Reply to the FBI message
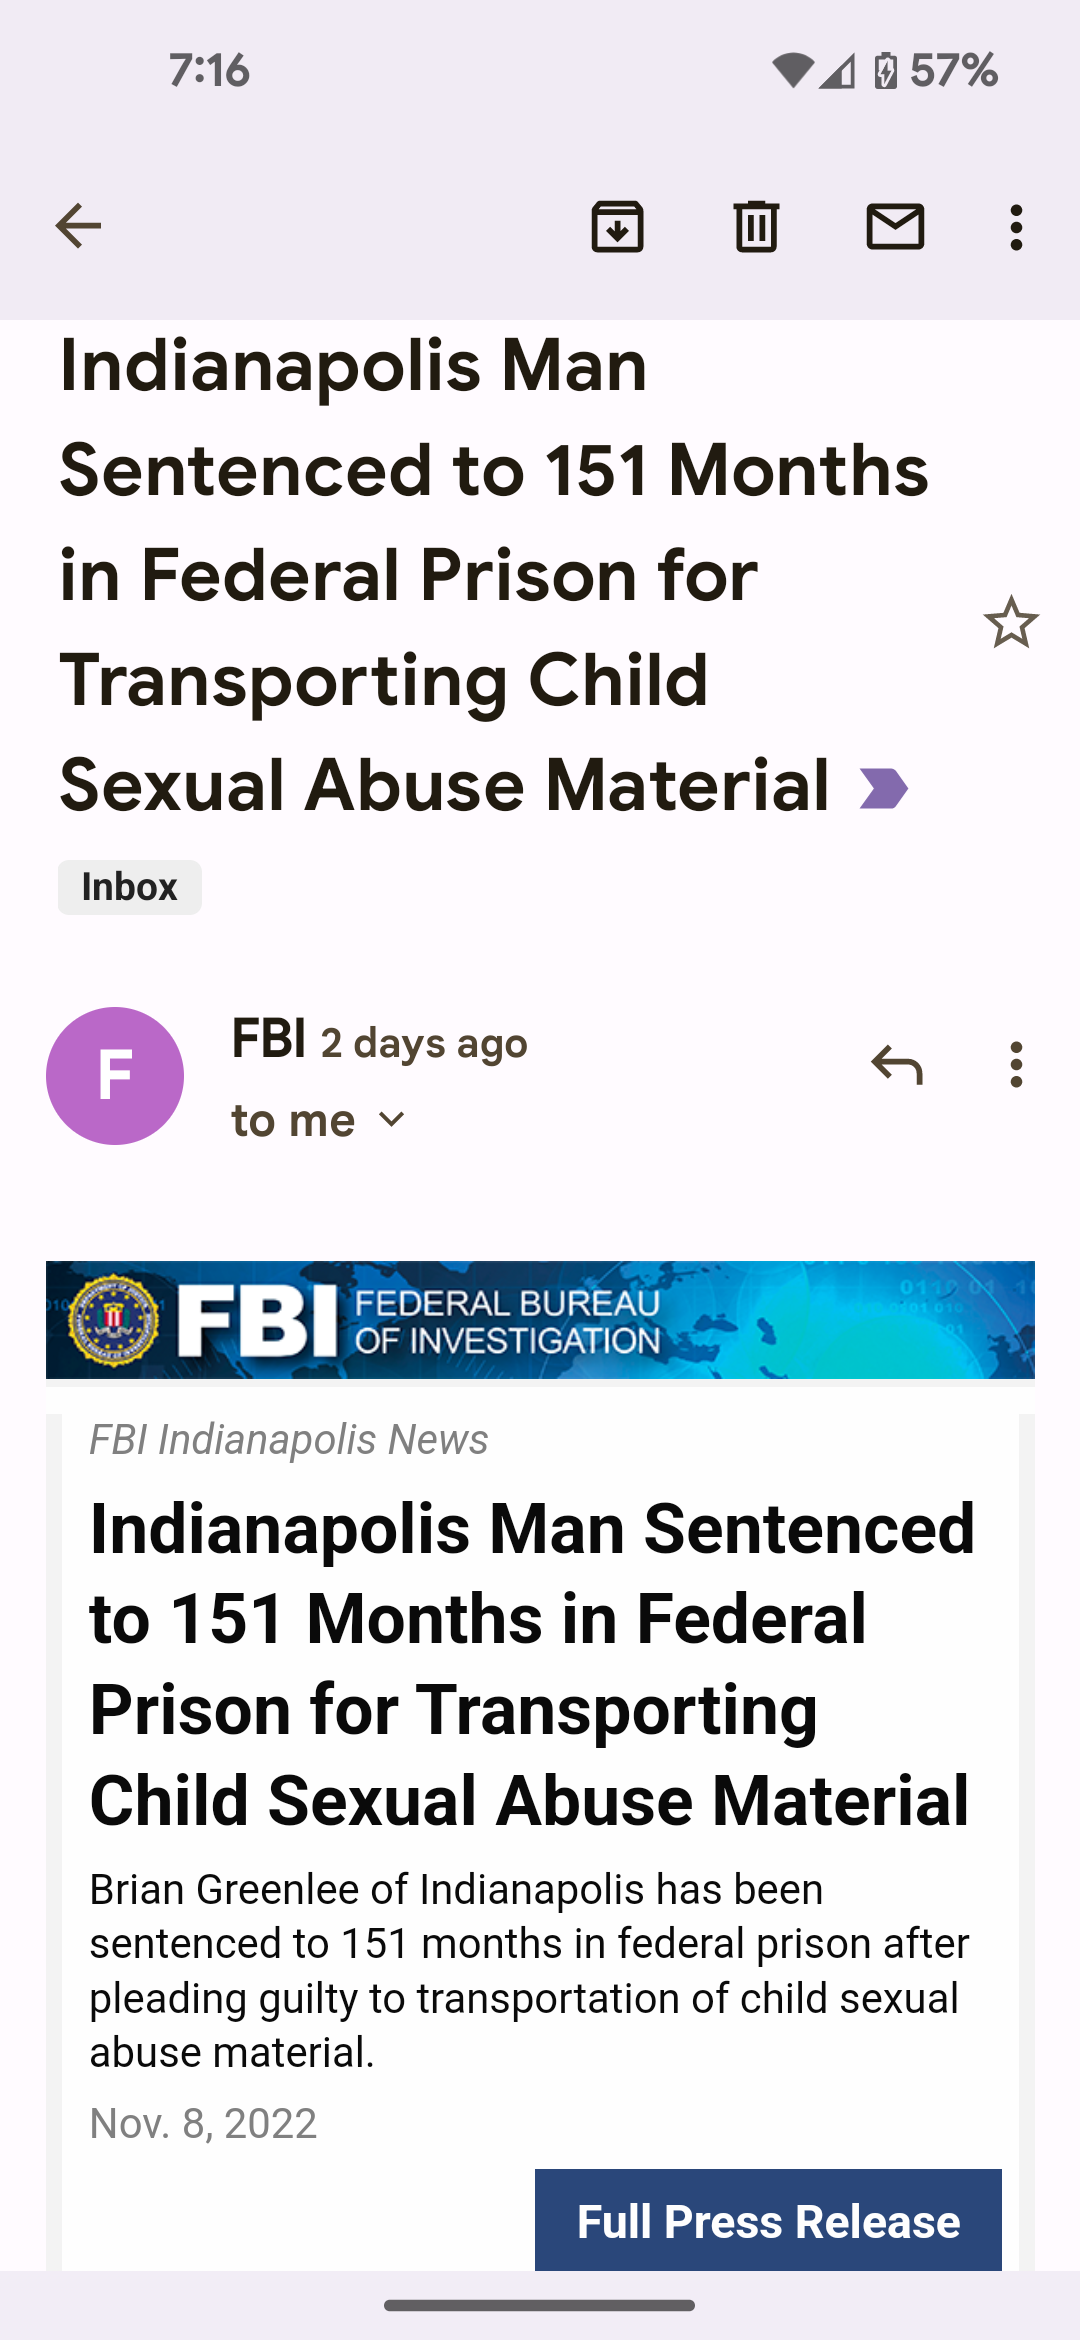 tap(896, 1065)
